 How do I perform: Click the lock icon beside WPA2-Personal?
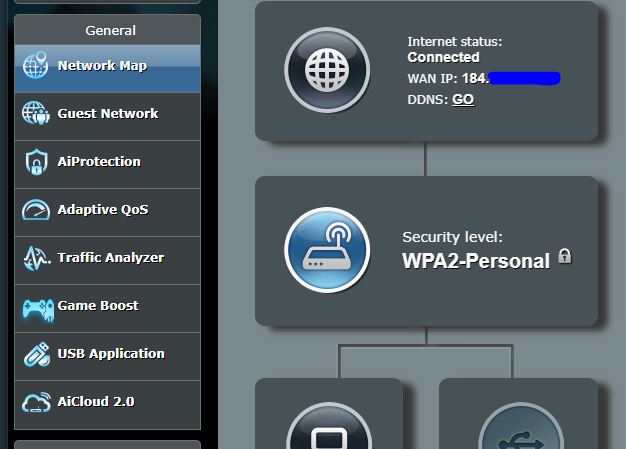(x=565, y=257)
